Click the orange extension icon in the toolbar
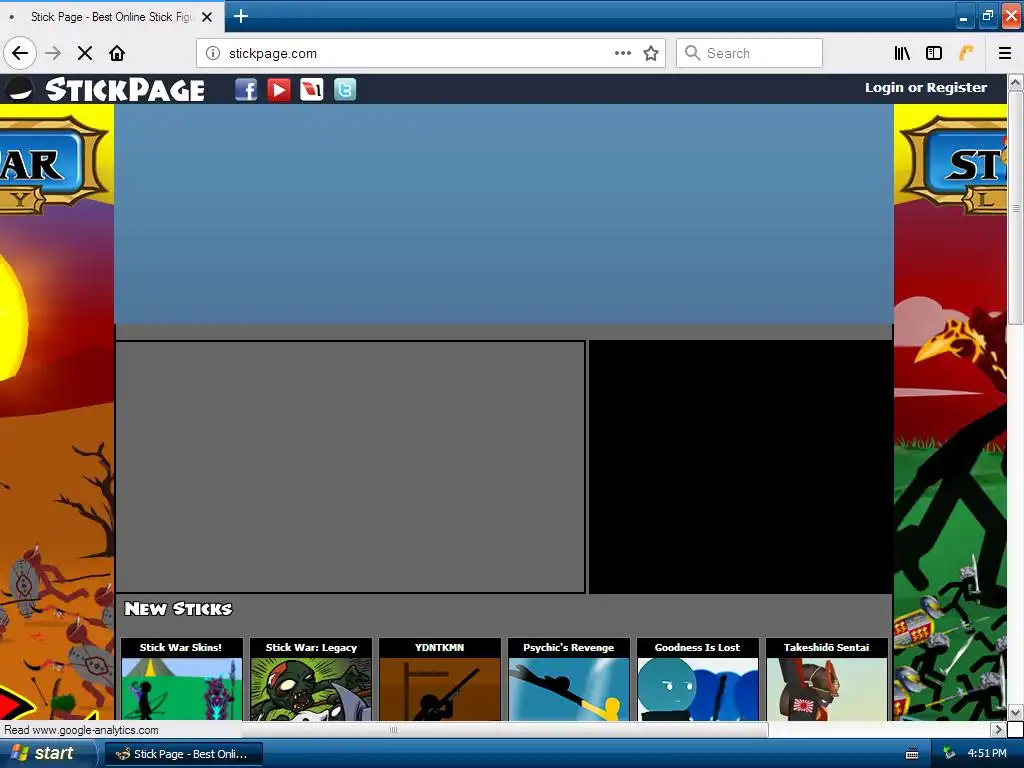This screenshot has width=1024, height=768. pos(966,53)
